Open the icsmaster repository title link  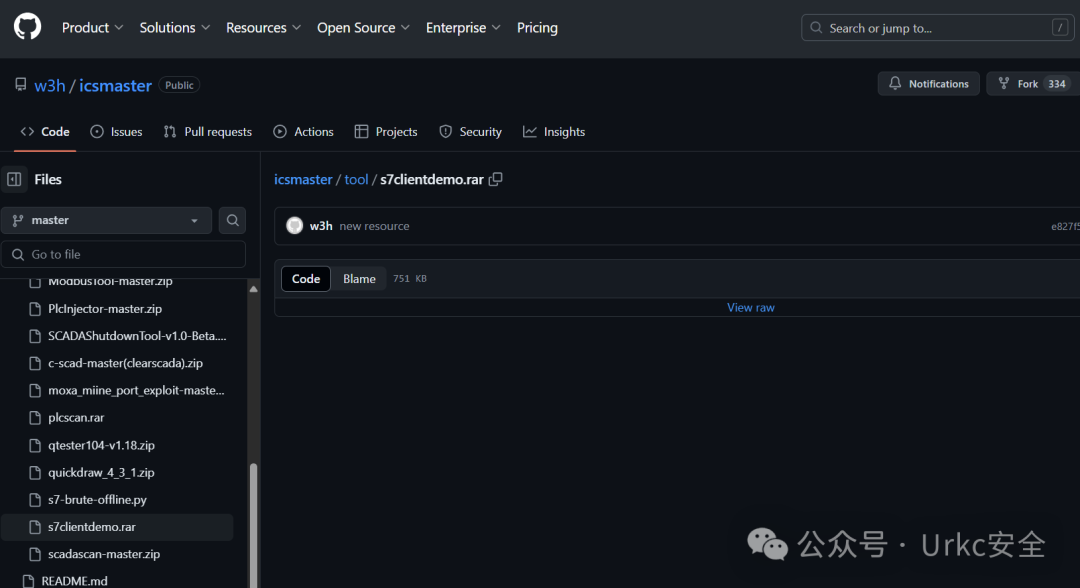[115, 85]
